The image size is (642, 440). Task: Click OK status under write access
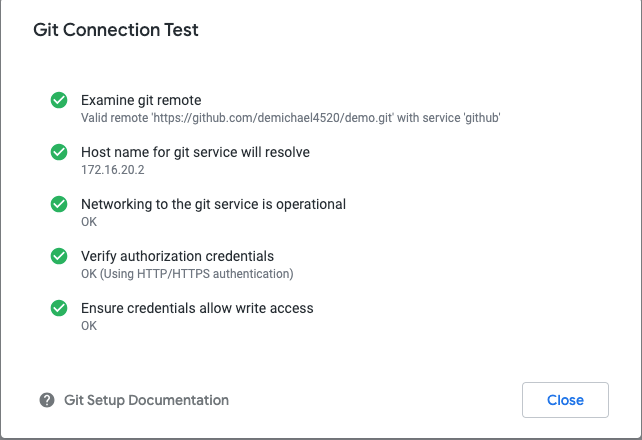[89, 325]
